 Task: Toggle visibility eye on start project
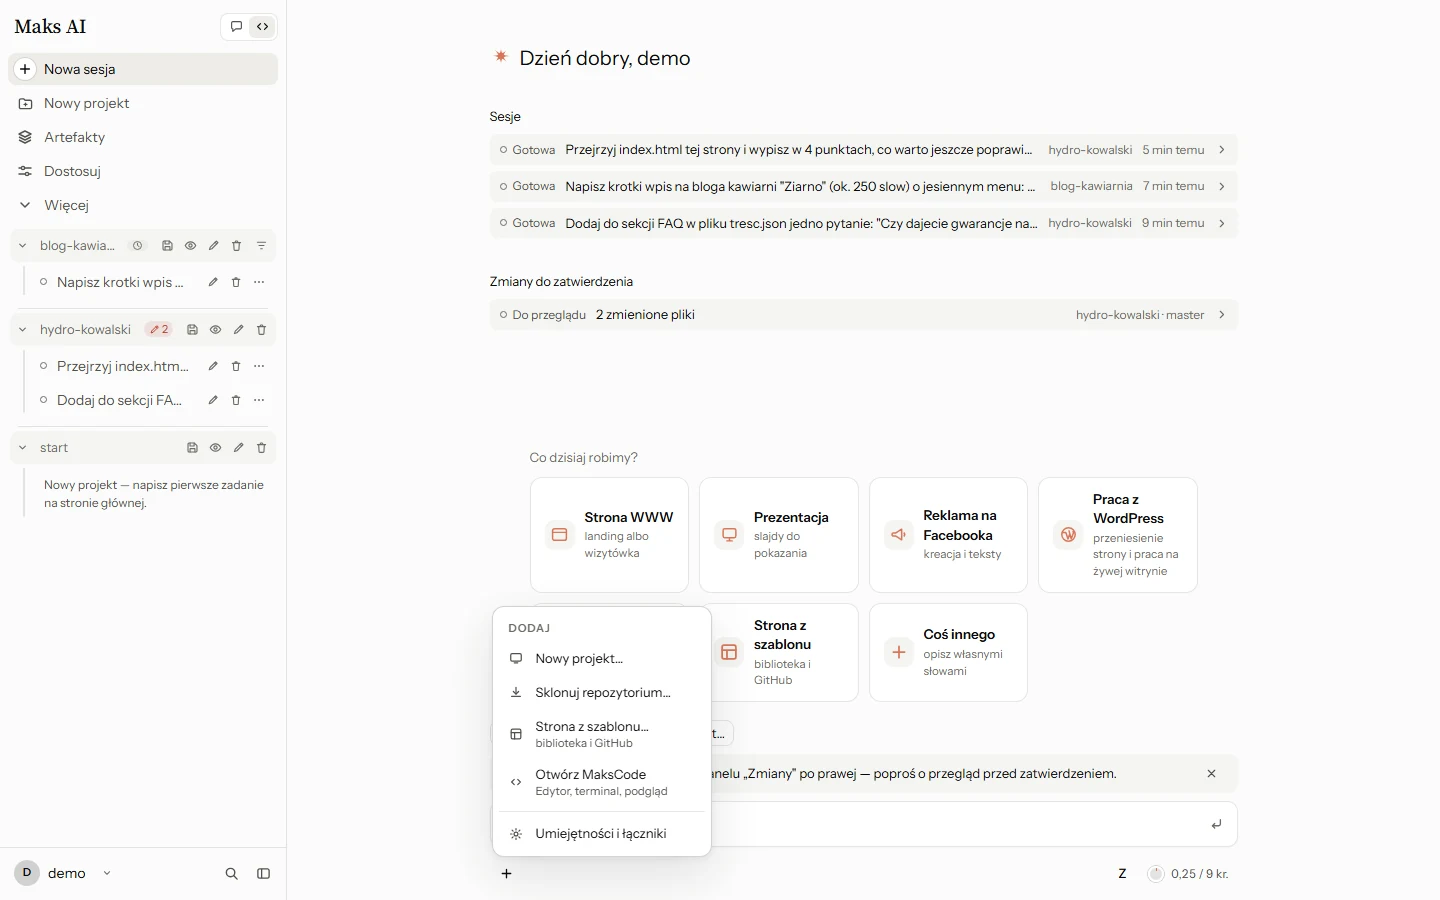215,448
